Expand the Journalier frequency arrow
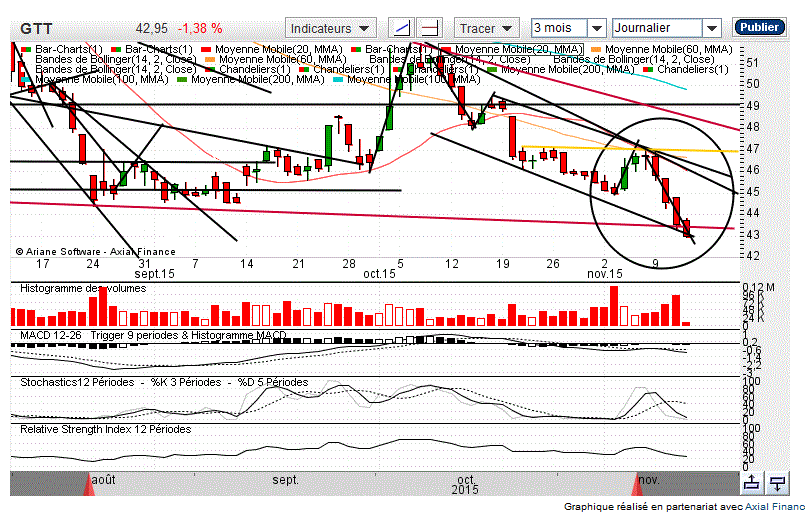 click(712, 28)
